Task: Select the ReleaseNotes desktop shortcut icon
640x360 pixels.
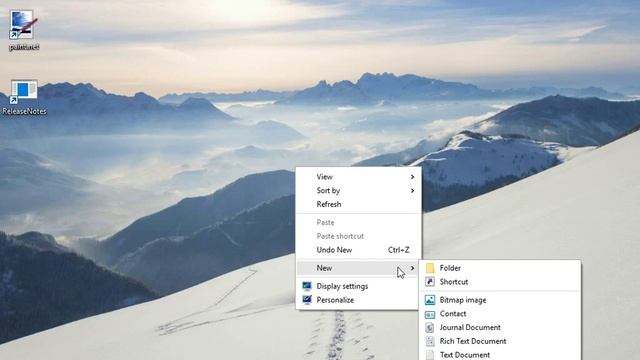Action: [24, 91]
